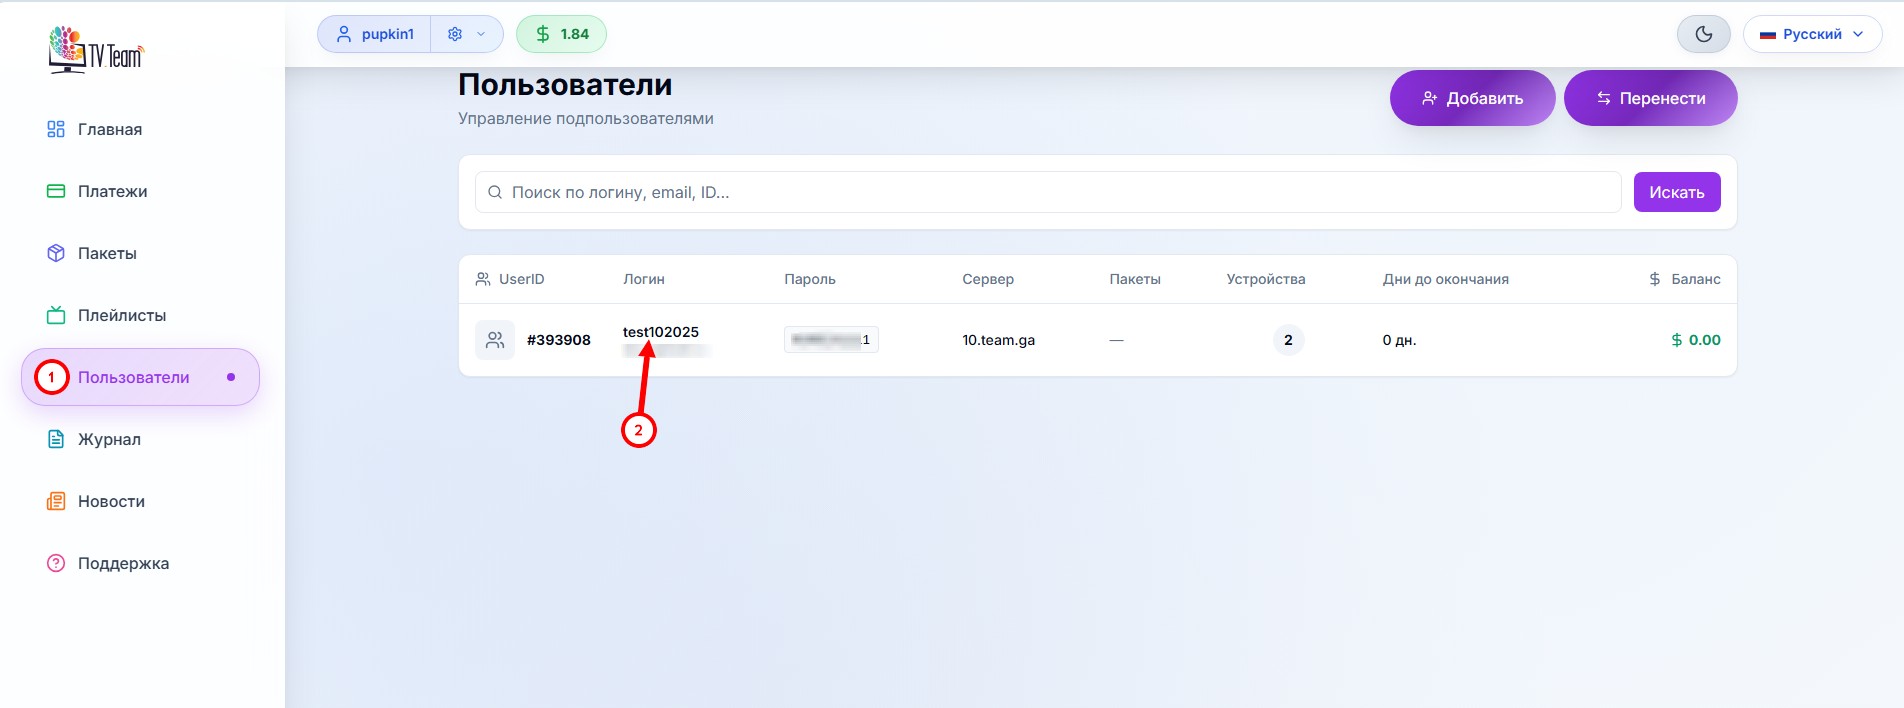Click the devices count badge 2
Image resolution: width=1904 pixels, height=708 pixels.
pos(1288,340)
